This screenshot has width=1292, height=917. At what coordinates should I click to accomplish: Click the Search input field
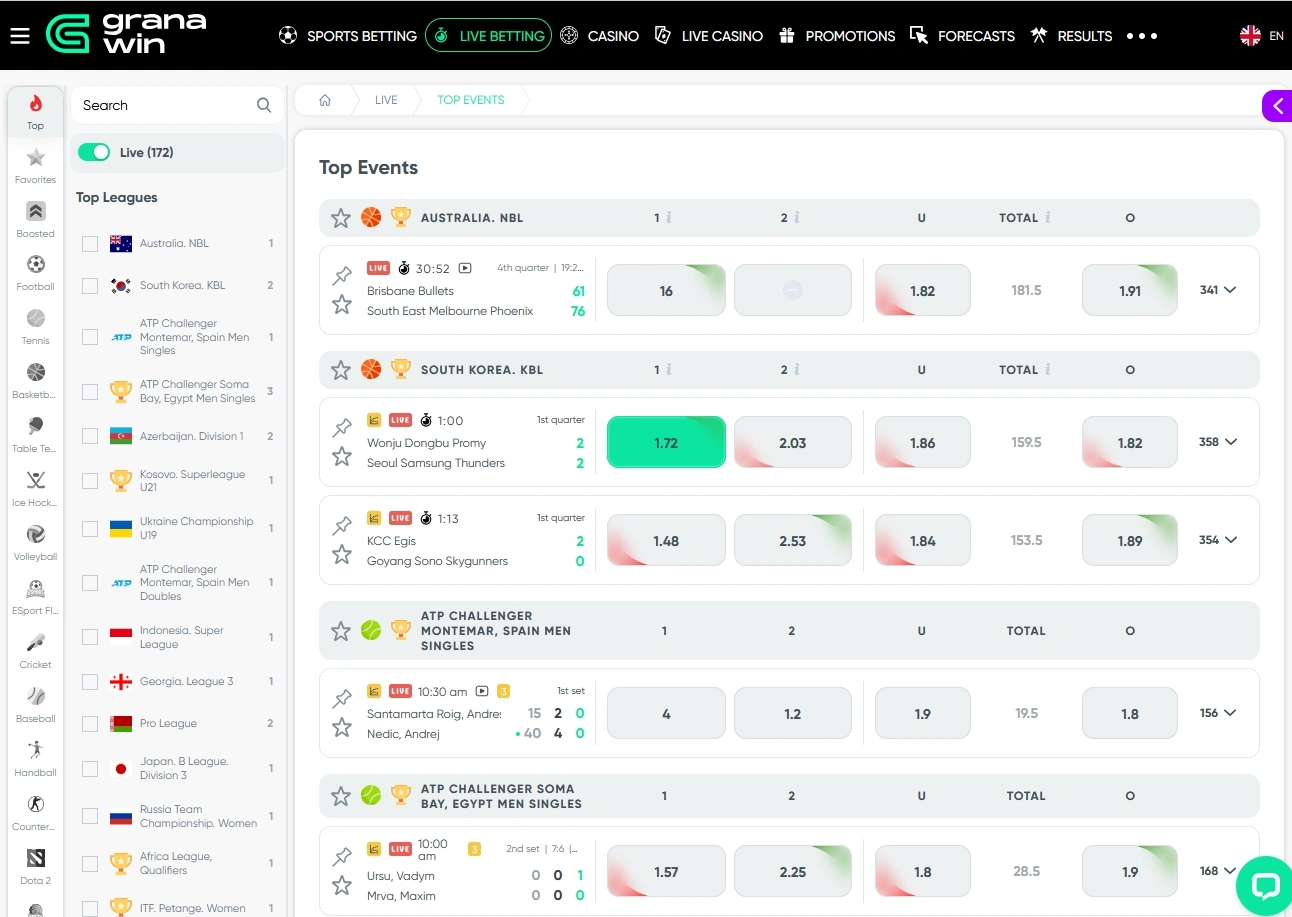(165, 105)
